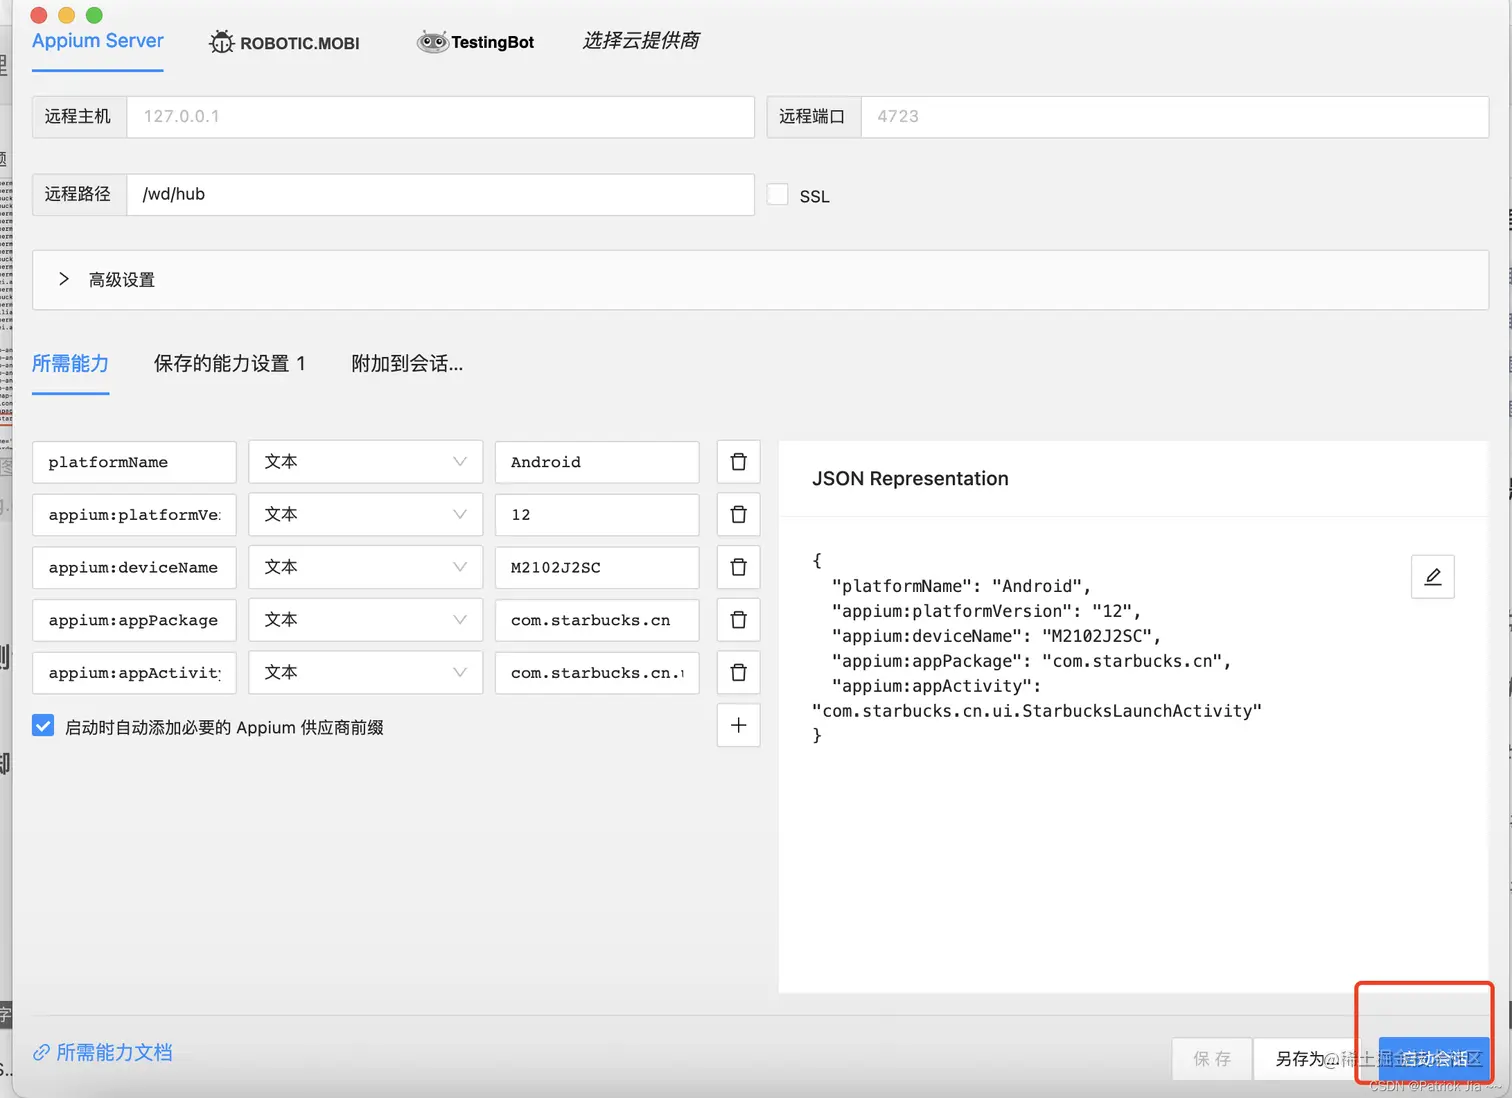Click the StarbucksLaunchActivity line in JSON
The height and width of the screenshot is (1098, 1512).
1037,711
